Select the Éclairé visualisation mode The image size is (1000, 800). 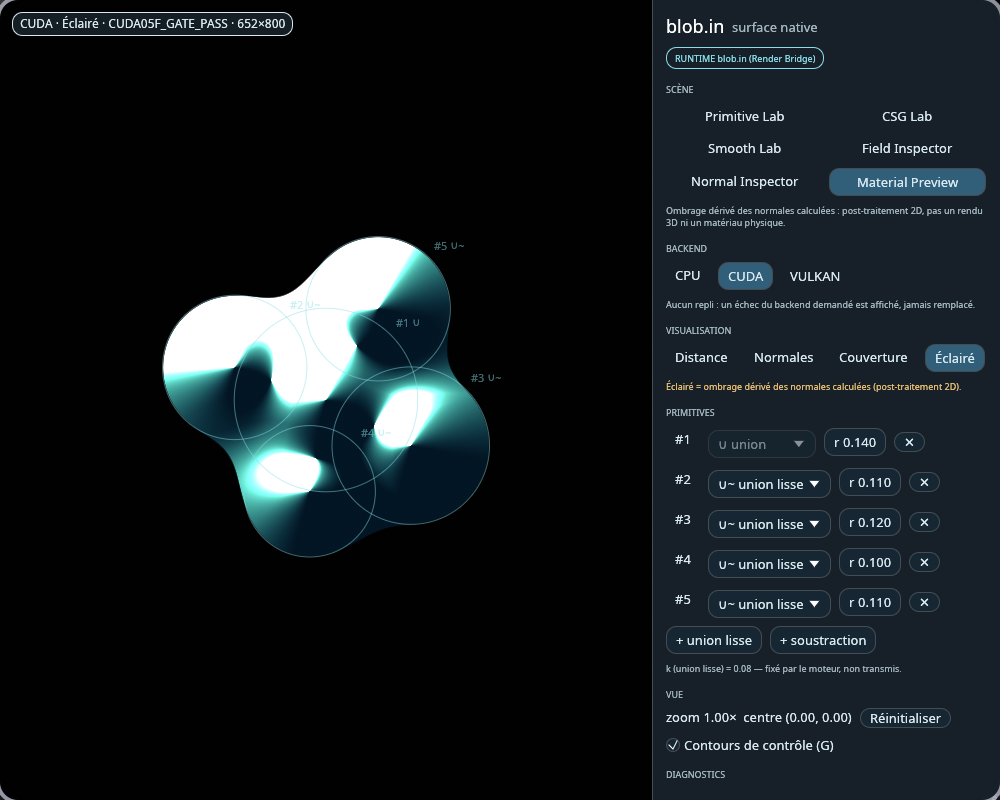(955, 358)
